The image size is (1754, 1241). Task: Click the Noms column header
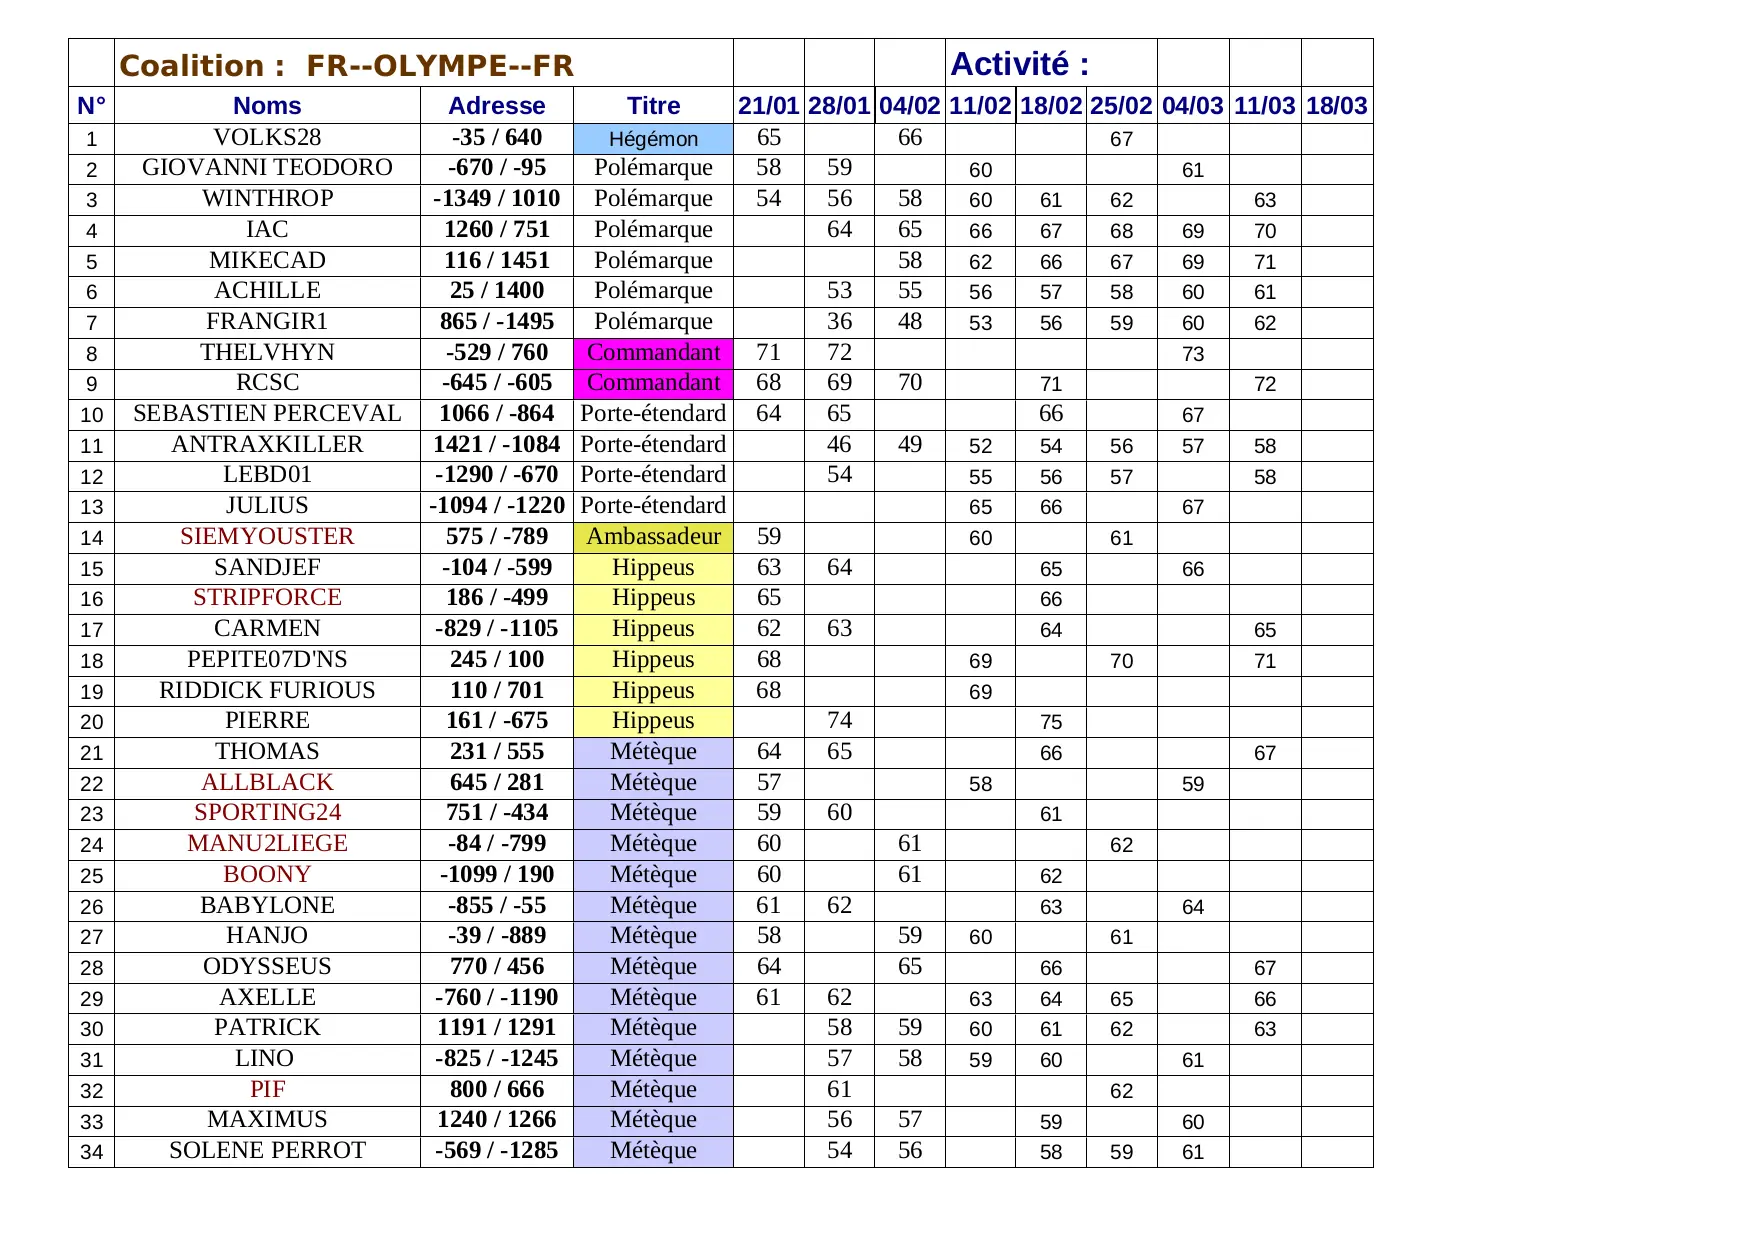coord(267,106)
